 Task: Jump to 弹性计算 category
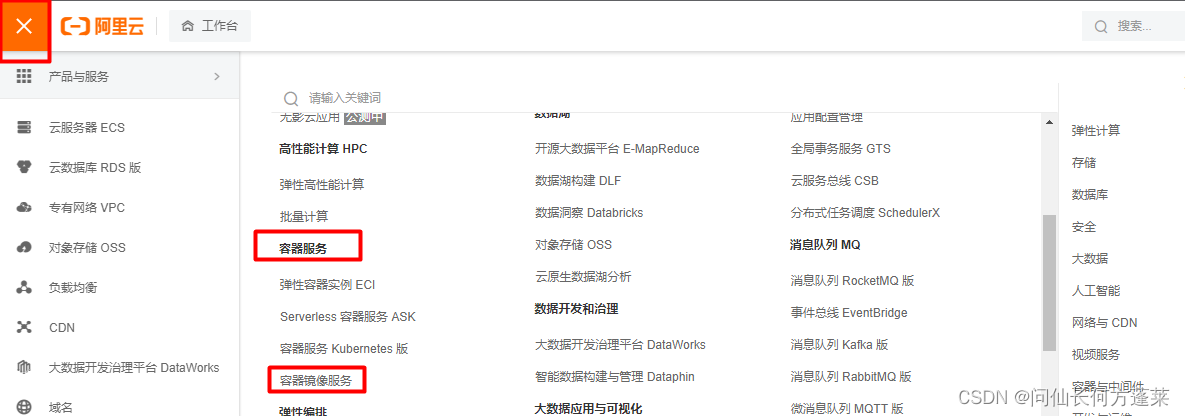[1096, 130]
